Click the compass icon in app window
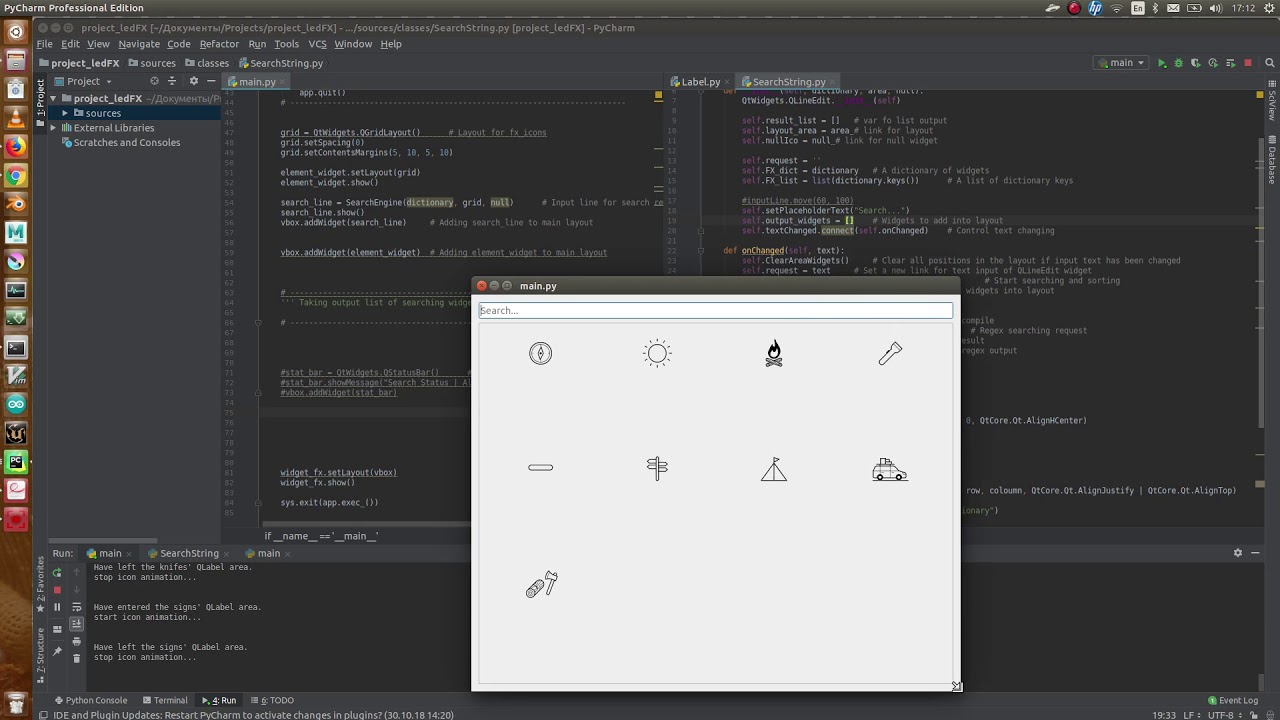Viewport: 1280px width, 720px height. pyautogui.click(x=540, y=353)
